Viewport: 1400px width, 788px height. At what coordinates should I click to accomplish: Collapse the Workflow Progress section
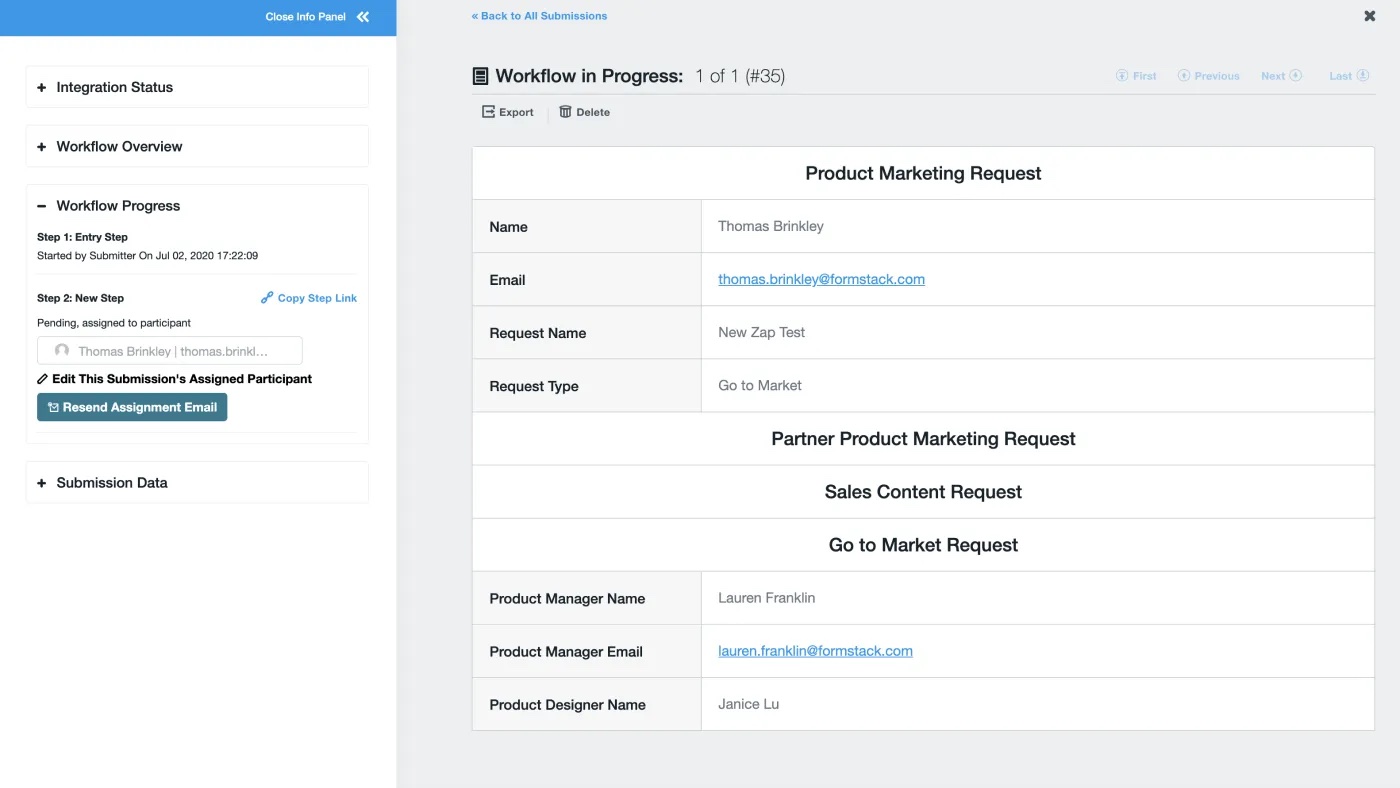click(41, 206)
